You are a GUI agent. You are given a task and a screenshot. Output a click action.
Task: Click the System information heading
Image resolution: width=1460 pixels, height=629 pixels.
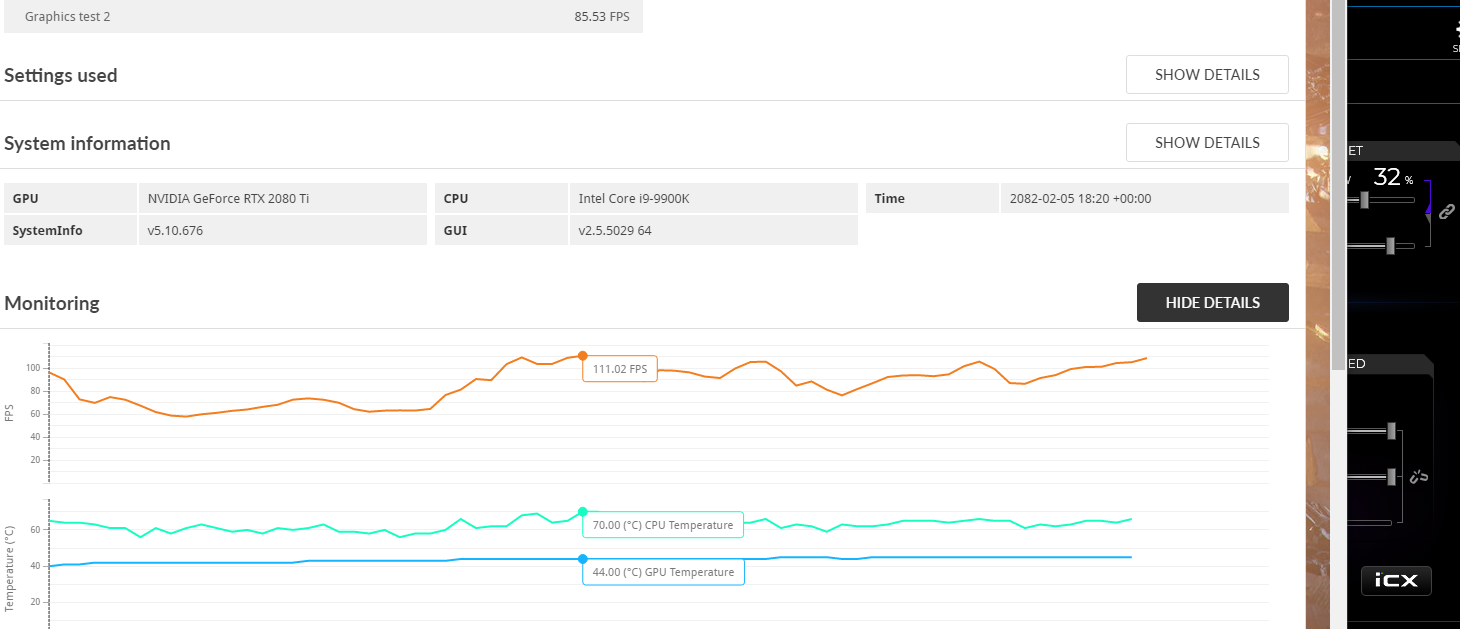pyautogui.click(x=87, y=143)
